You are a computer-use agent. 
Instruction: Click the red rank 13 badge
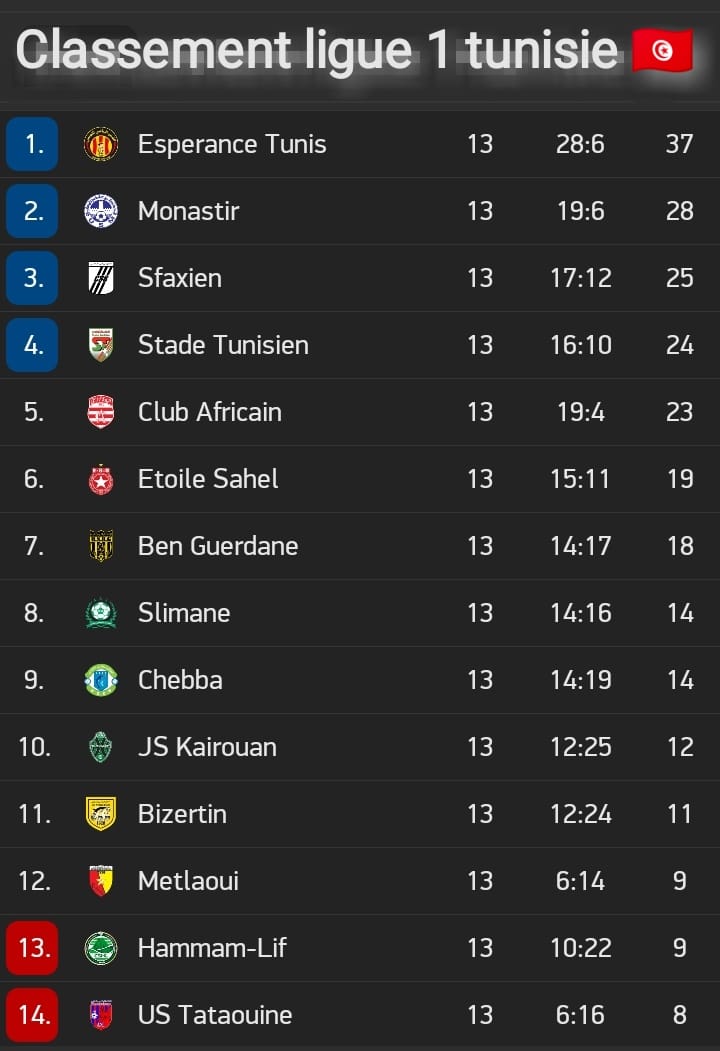coord(32,948)
